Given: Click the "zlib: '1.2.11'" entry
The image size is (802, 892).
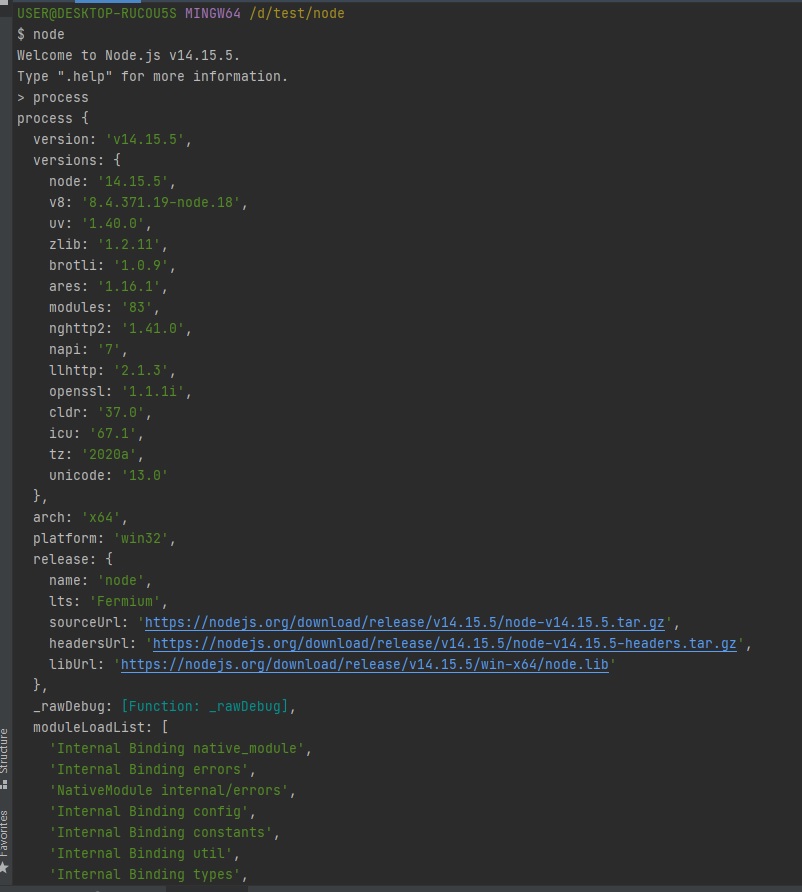Looking at the screenshot, I should [109, 245].
